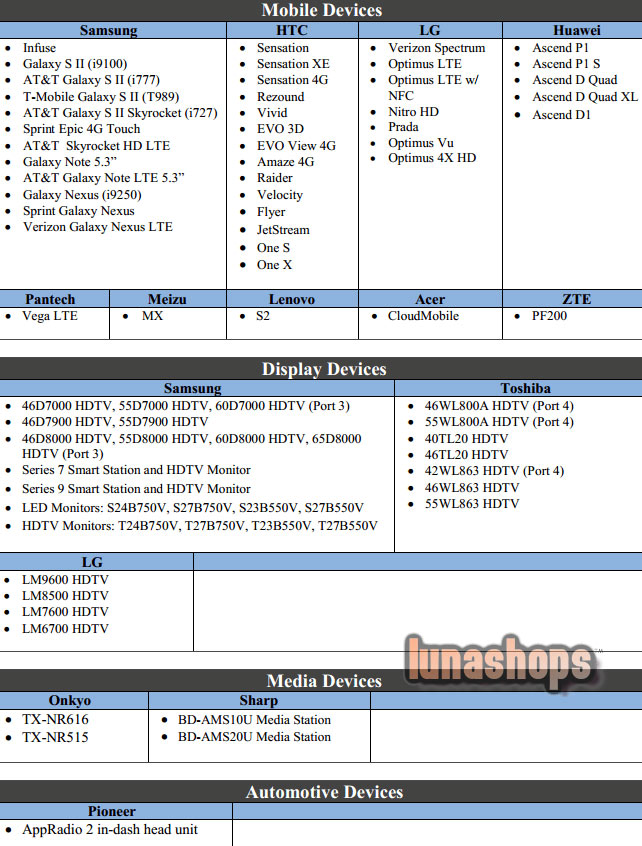Select Huawei 'Ascend D1' entry
The height and width of the screenshot is (846, 642).
pos(562,115)
